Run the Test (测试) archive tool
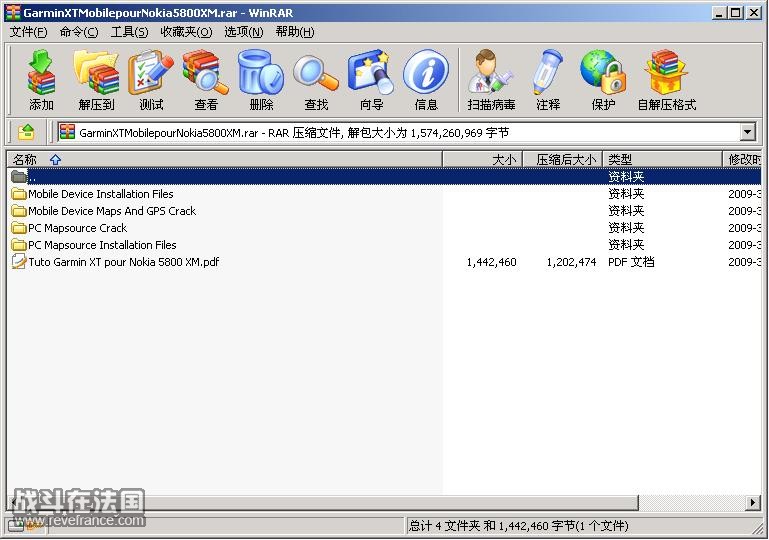This screenshot has width=769, height=540. pos(151,80)
